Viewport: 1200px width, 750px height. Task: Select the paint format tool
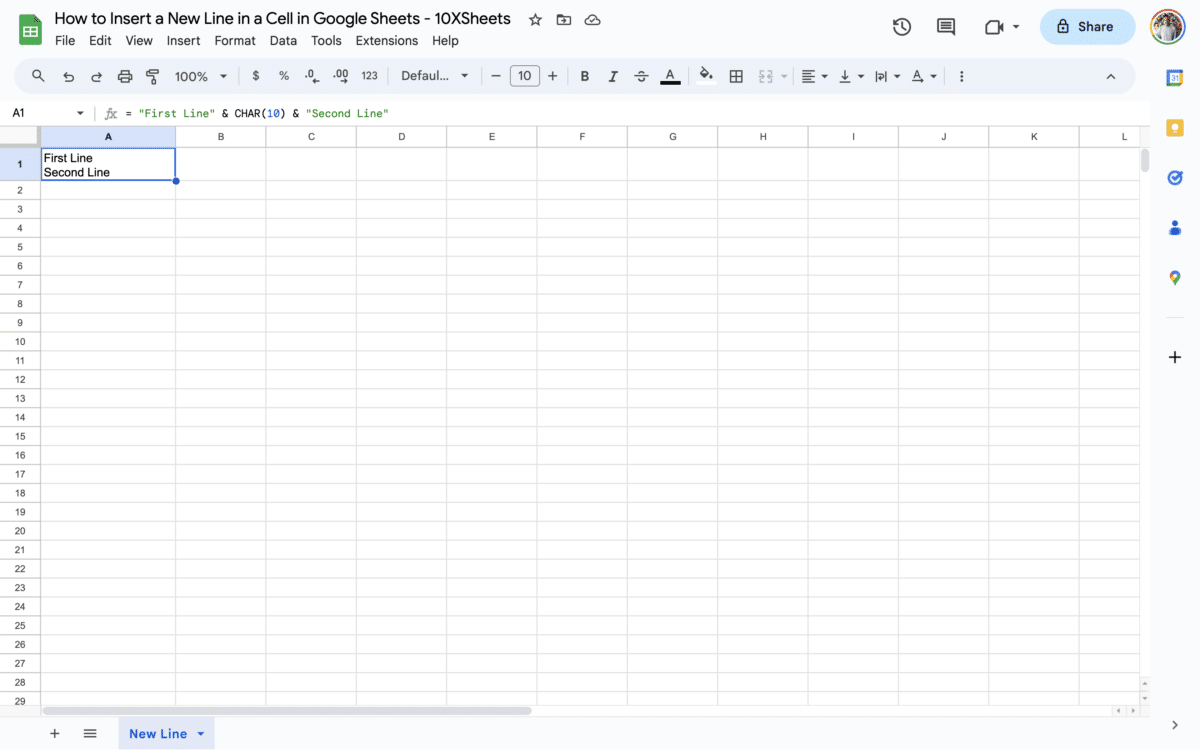152,75
